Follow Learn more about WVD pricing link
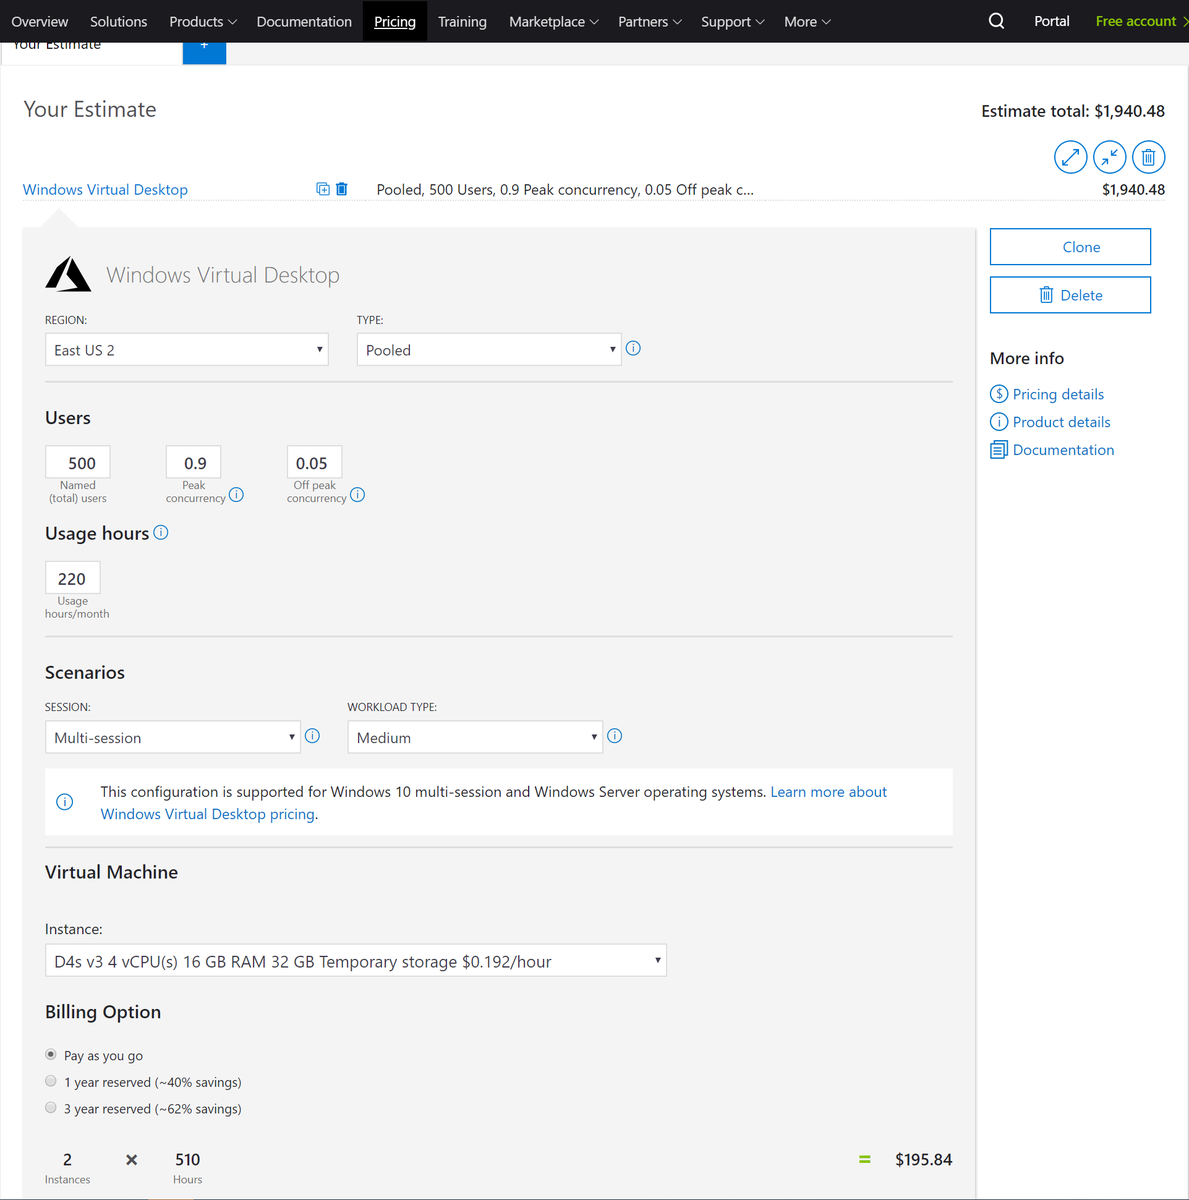Screen dimensions: 1189x1200 click(494, 802)
